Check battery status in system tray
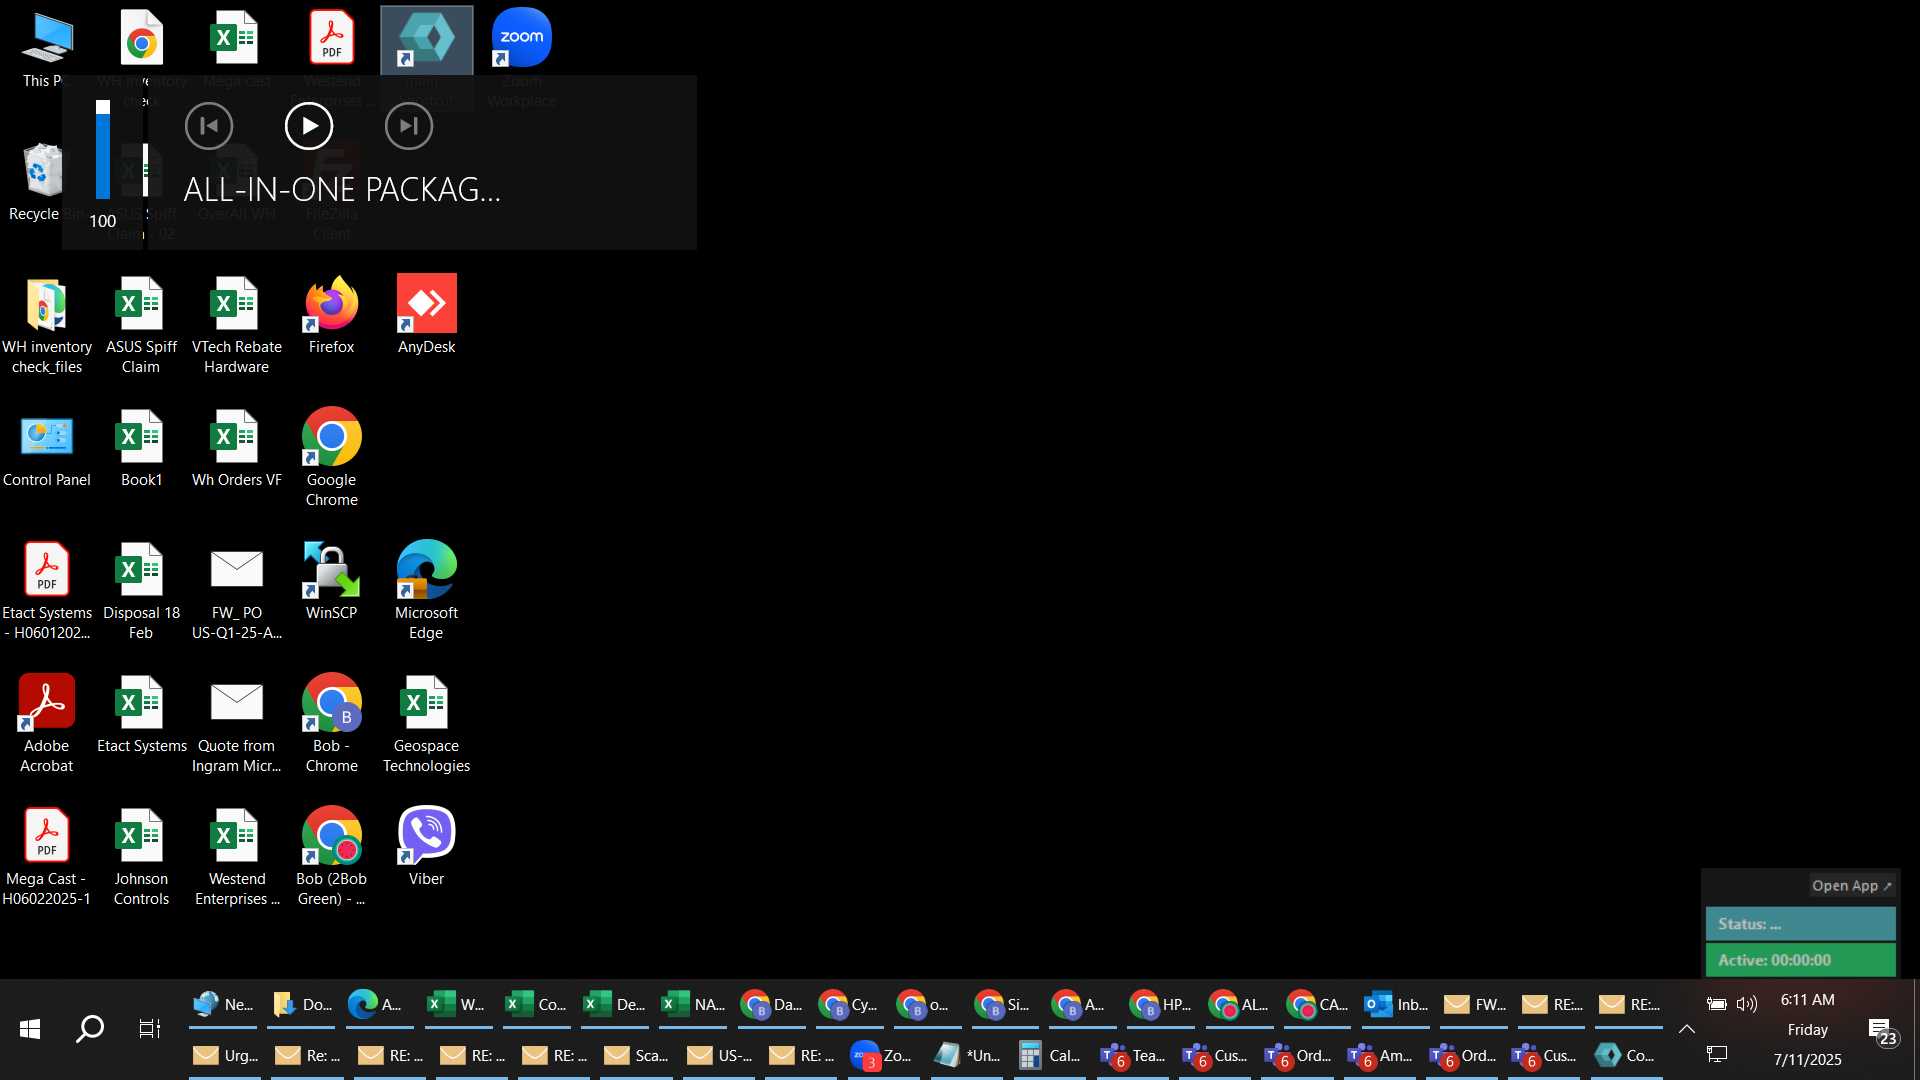The height and width of the screenshot is (1080, 1920). pyautogui.click(x=1716, y=1004)
